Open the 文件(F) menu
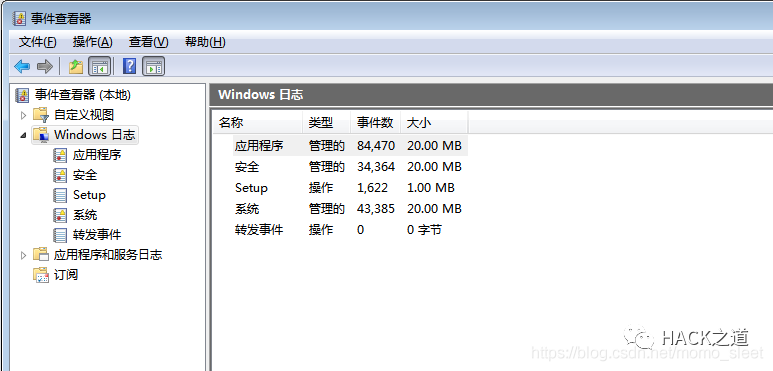 point(37,42)
